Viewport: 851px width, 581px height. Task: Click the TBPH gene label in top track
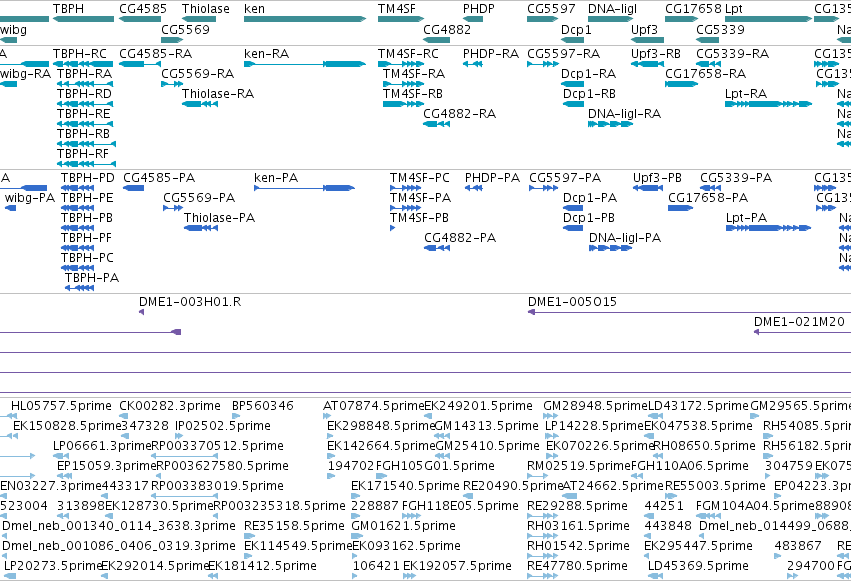point(68,9)
